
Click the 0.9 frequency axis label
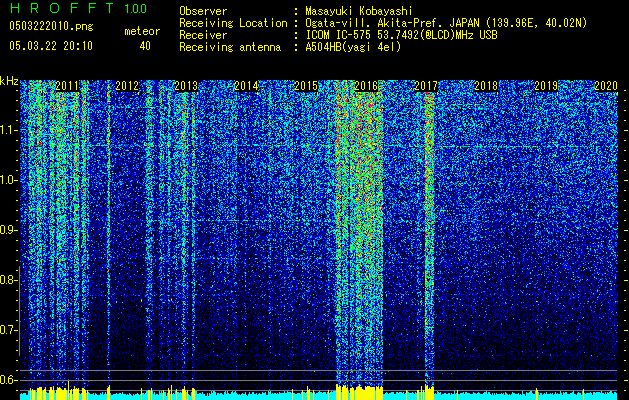(8, 230)
